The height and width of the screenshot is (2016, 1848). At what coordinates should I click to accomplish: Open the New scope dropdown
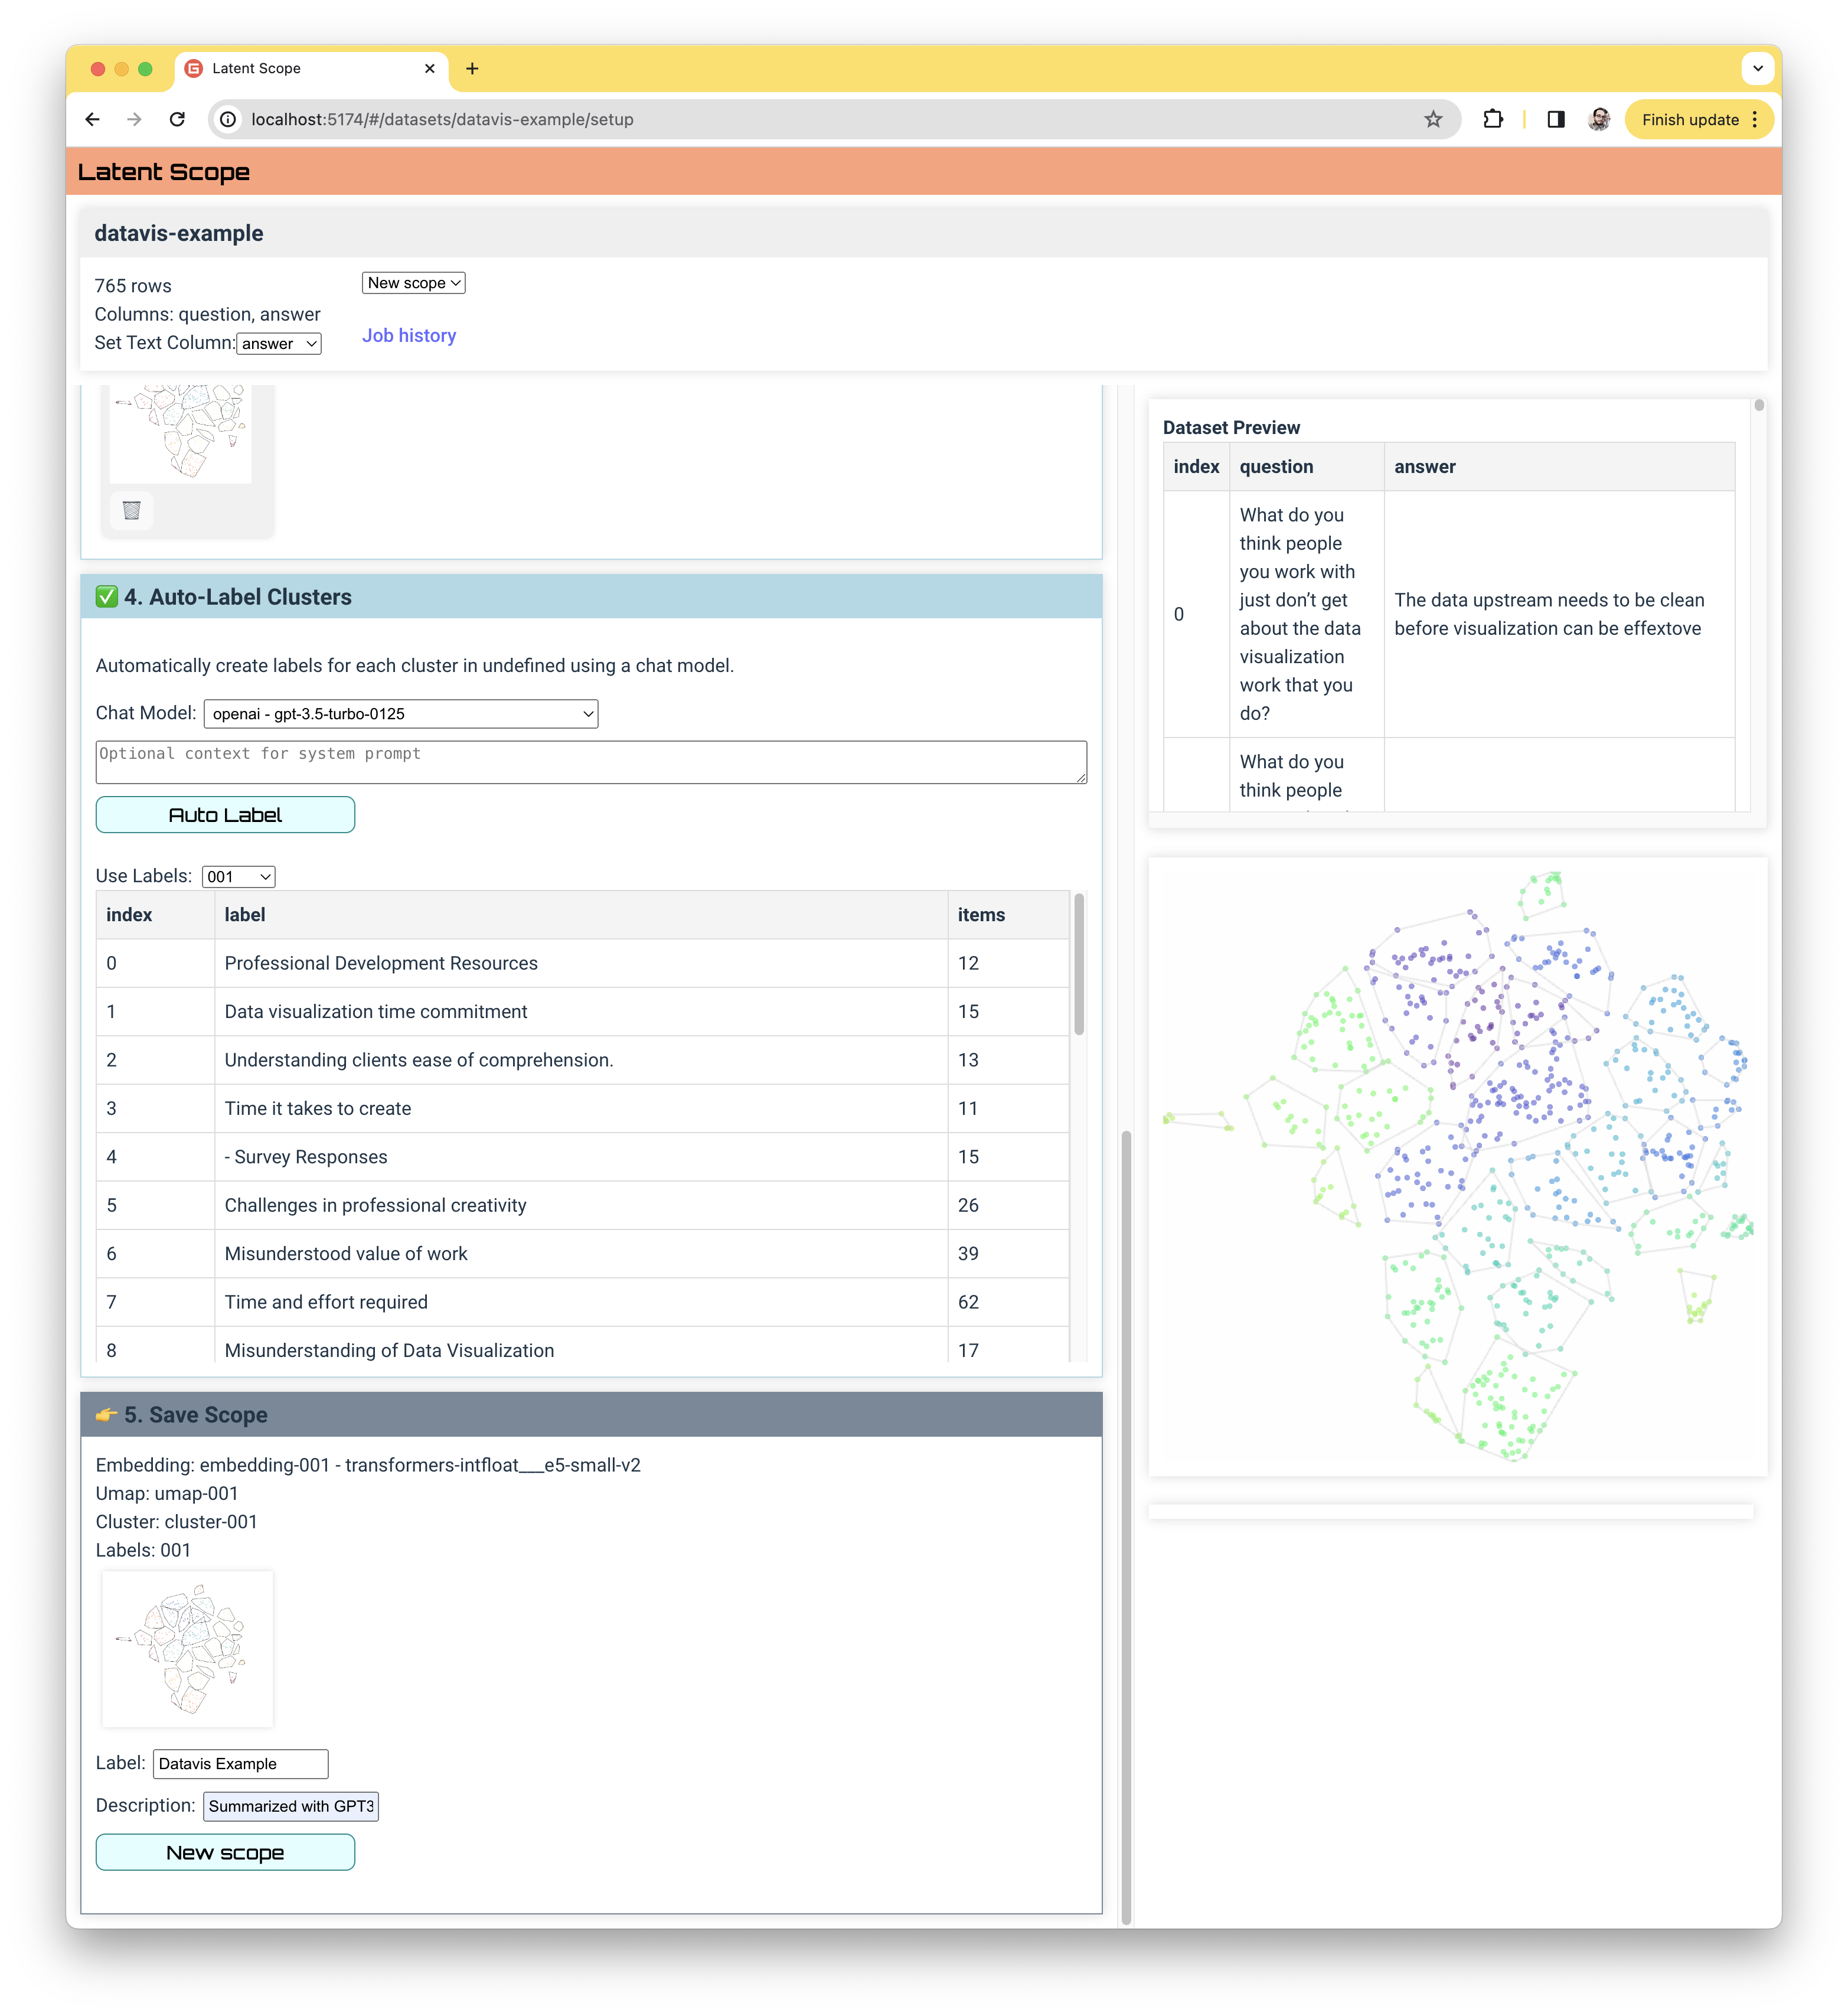click(413, 283)
